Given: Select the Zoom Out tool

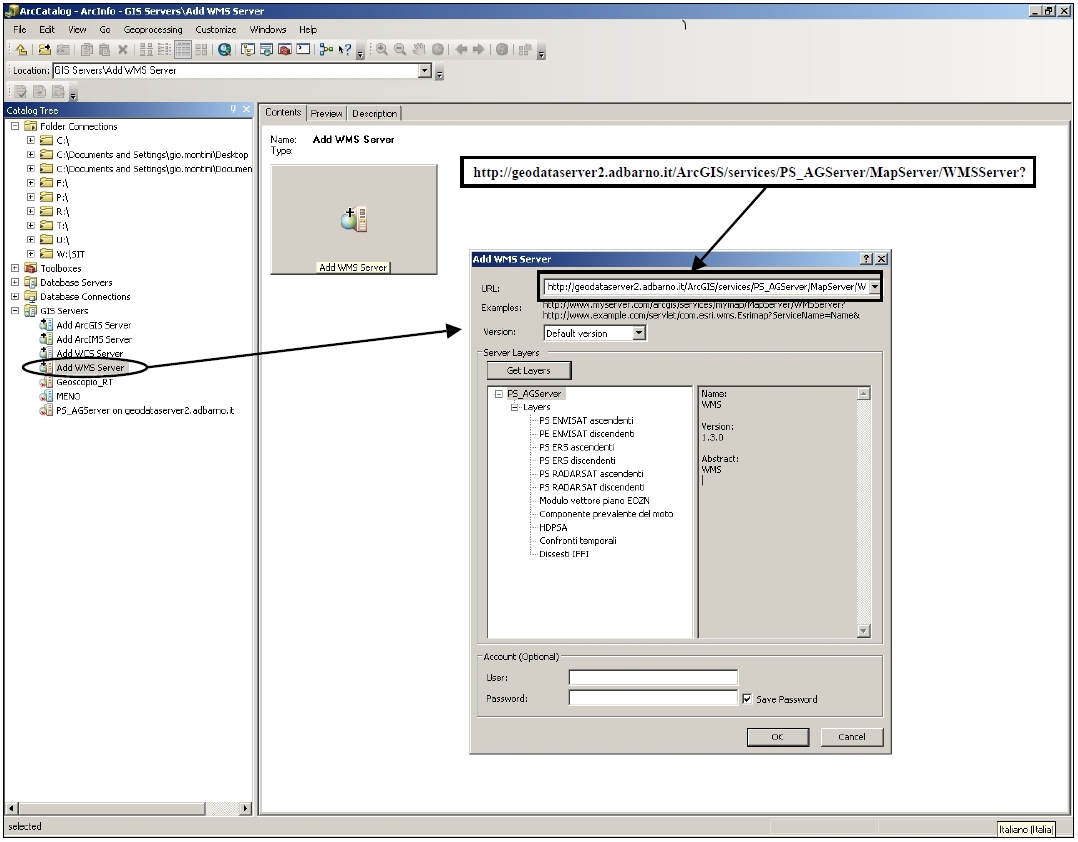Looking at the screenshot, I should point(400,49).
